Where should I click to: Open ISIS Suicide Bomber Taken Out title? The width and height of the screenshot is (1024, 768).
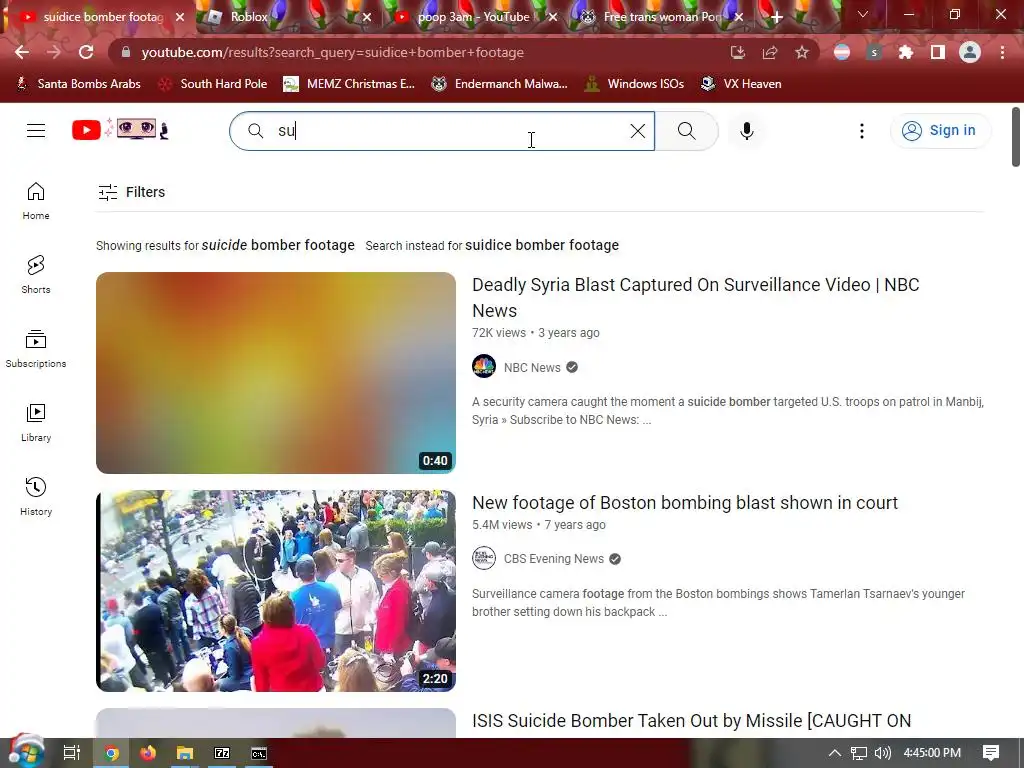(x=691, y=721)
